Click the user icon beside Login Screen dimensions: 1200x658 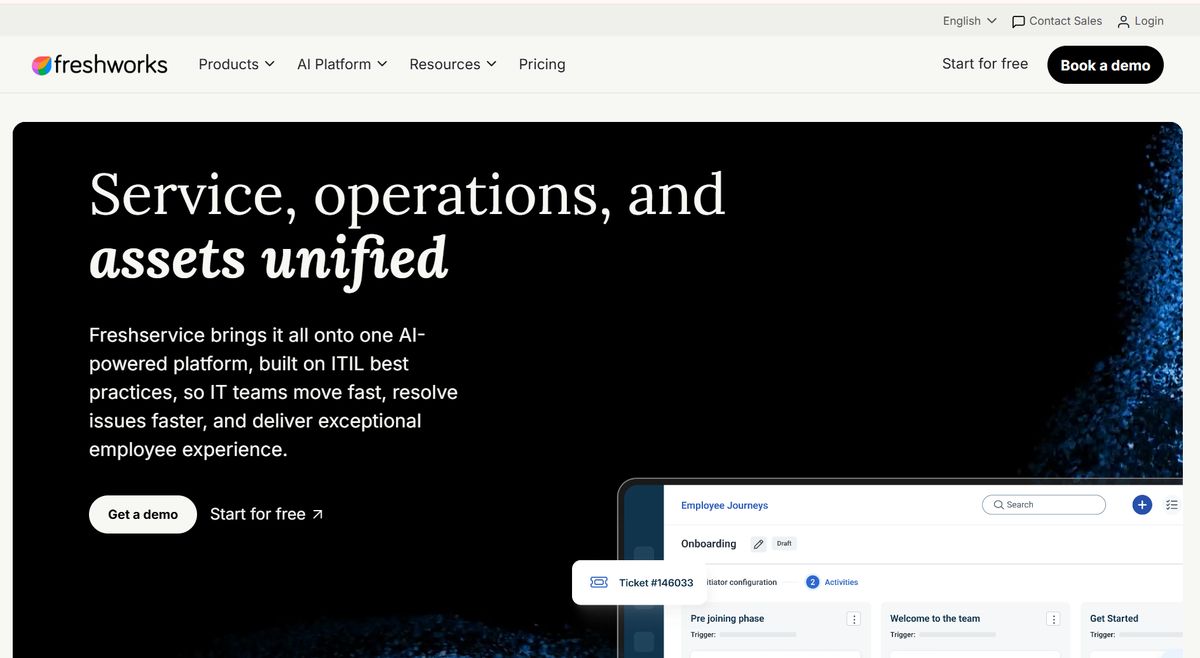point(1123,22)
